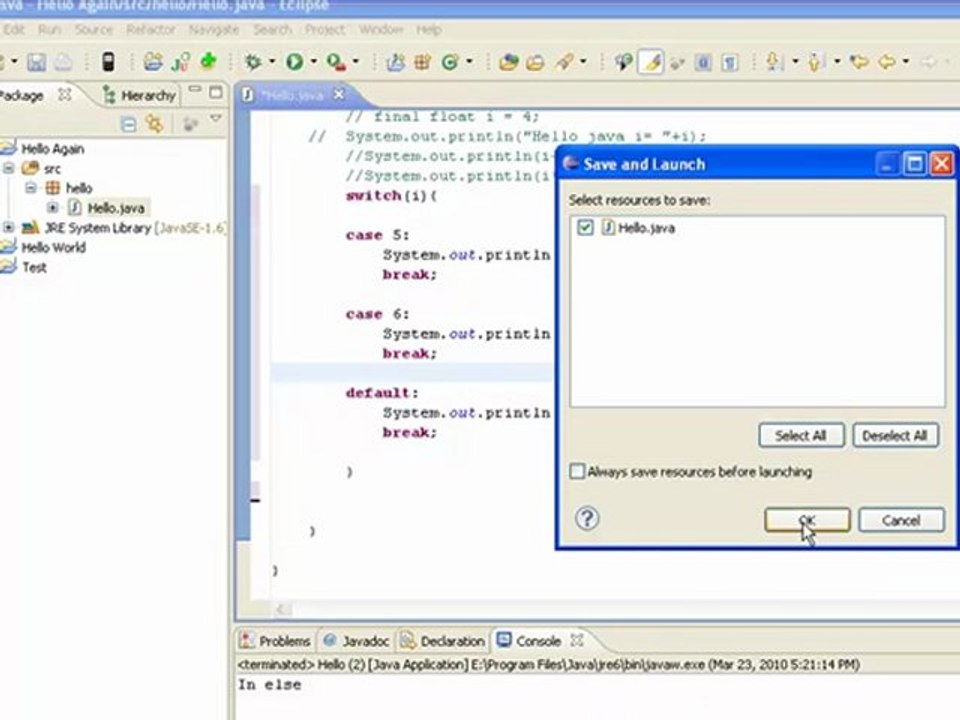
Task: Open the External Tools dropdown arrow
Action: (355, 61)
